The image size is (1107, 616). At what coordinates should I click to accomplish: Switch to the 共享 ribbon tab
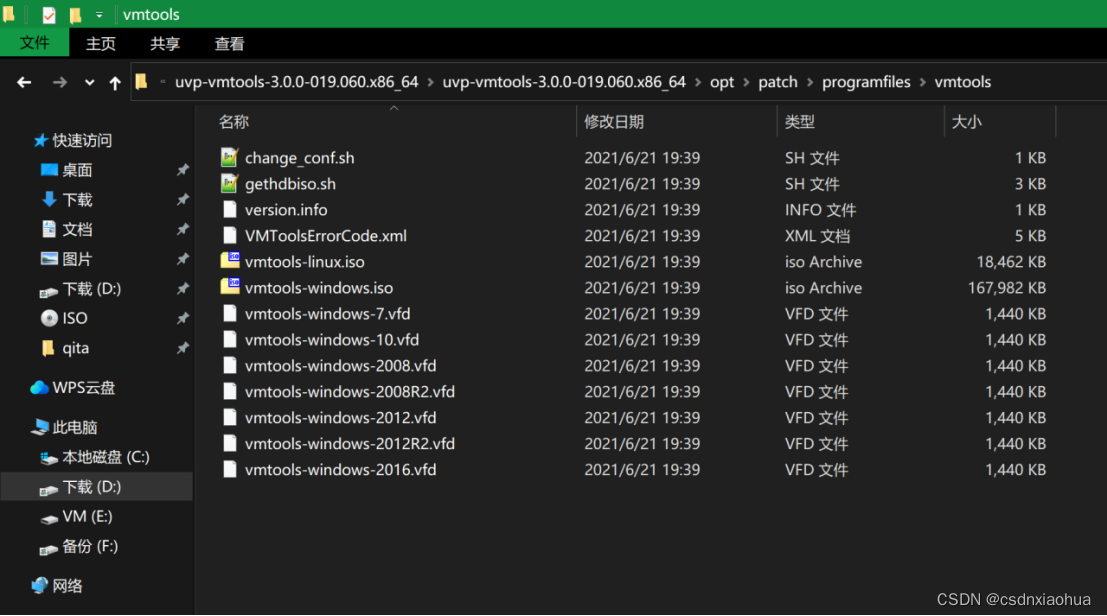[164, 44]
